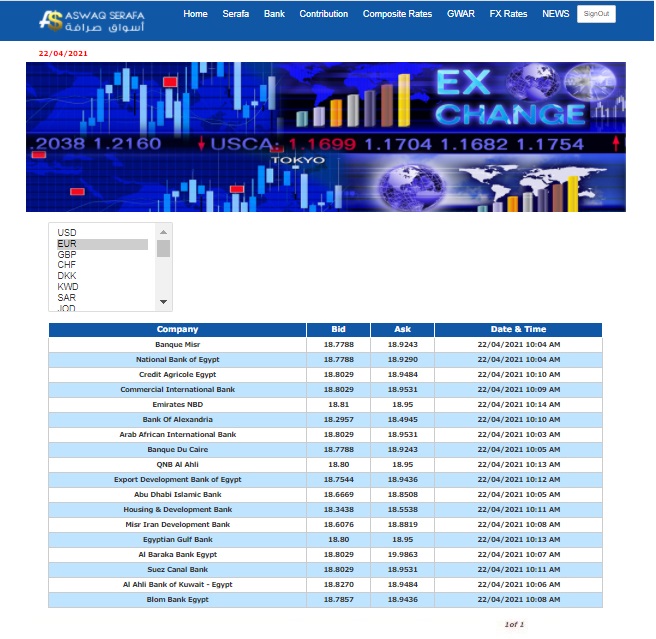Click Blom Bank Egypt ask 18.9436
Screen dimensions: 656x639
tap(402, 600)
